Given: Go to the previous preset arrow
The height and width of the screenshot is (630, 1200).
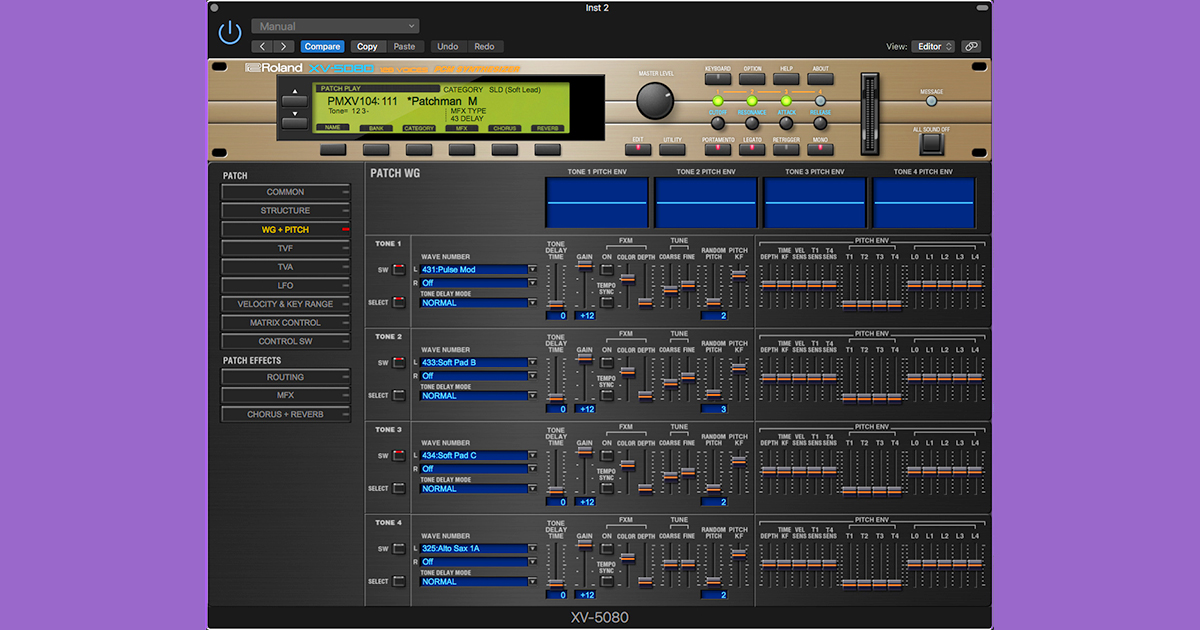Looking at the screenshot, I should [263, 46].
